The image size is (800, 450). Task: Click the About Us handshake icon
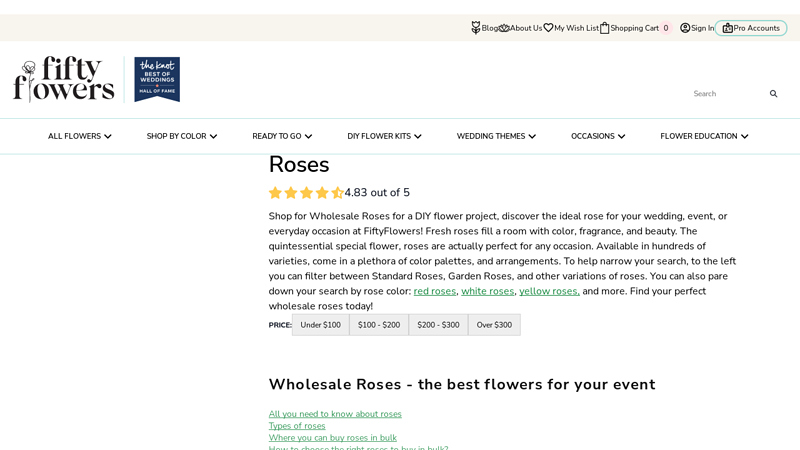point(504,28)
